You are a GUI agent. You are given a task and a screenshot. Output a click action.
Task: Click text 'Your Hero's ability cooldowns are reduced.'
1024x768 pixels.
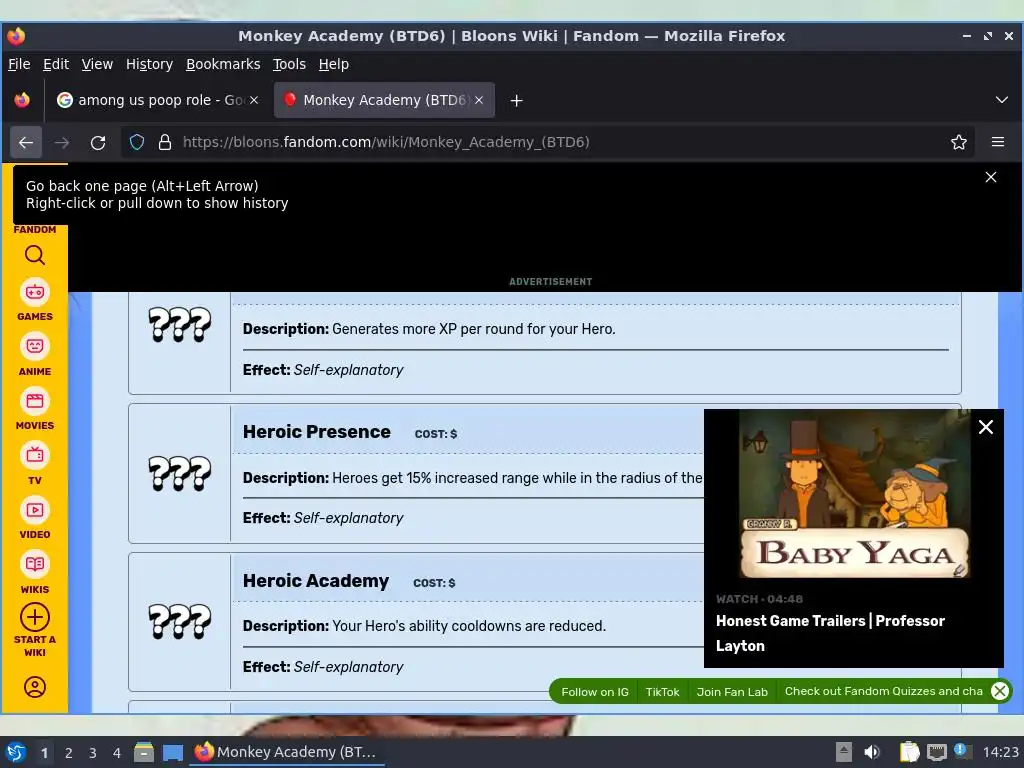469,626
